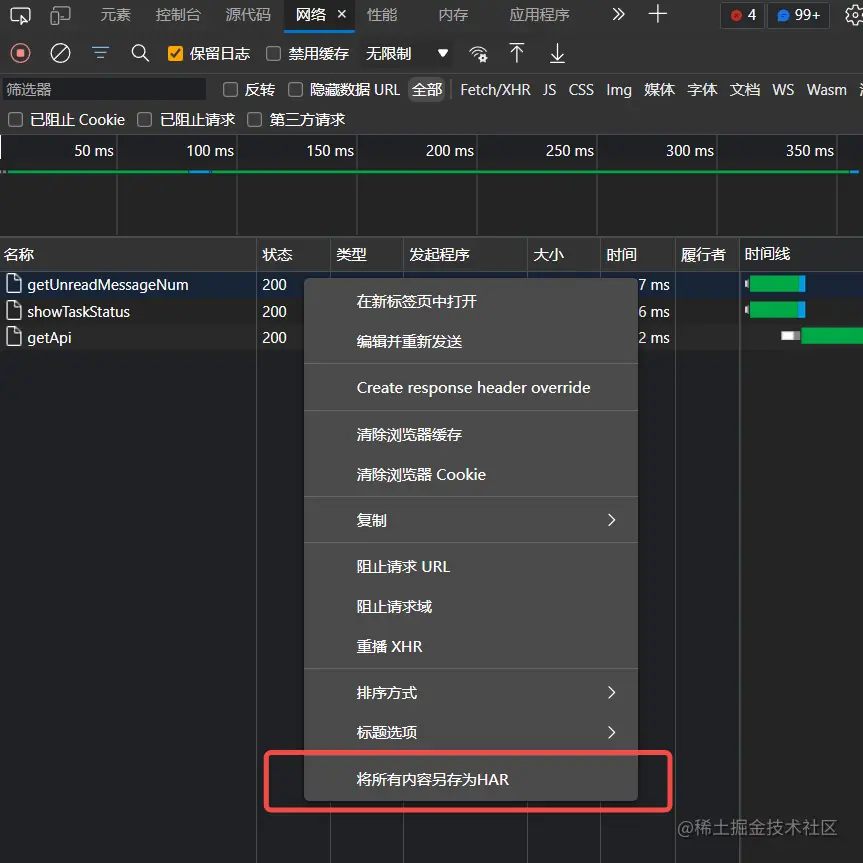Filter requests by 媒体
This screenshot has width=863, height=863.
coord(659,89)
